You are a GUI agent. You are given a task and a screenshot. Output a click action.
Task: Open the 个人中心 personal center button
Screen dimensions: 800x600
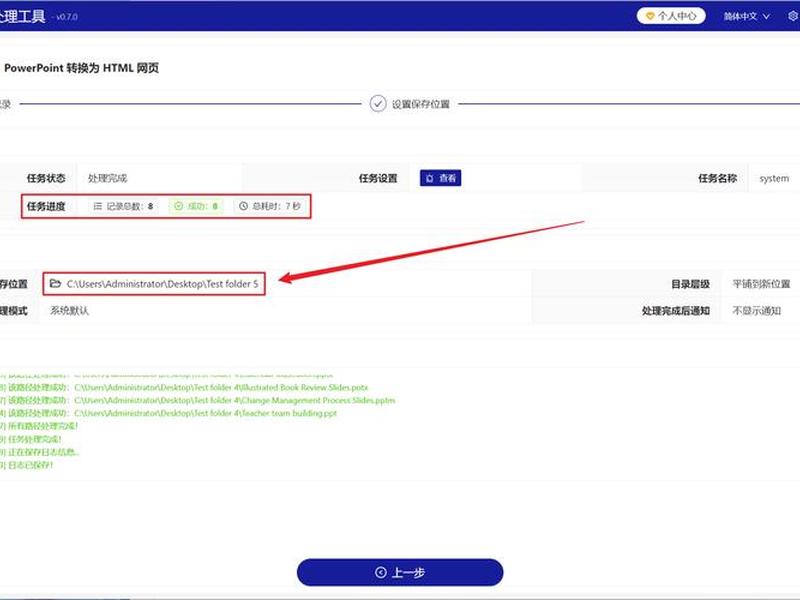[x=671, y=16]
